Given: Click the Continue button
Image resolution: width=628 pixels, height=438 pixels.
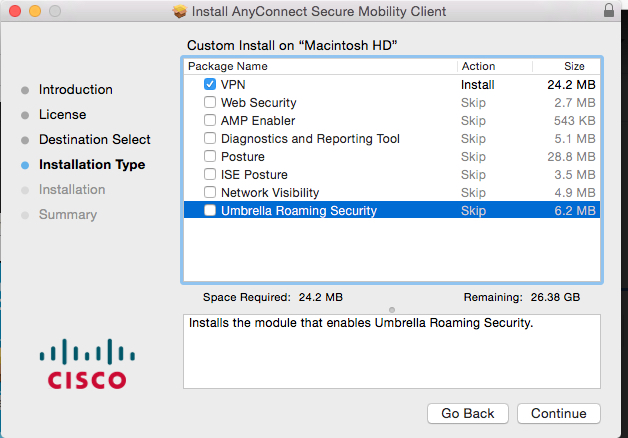Looking at the screenshot, I should pos(559,413).
